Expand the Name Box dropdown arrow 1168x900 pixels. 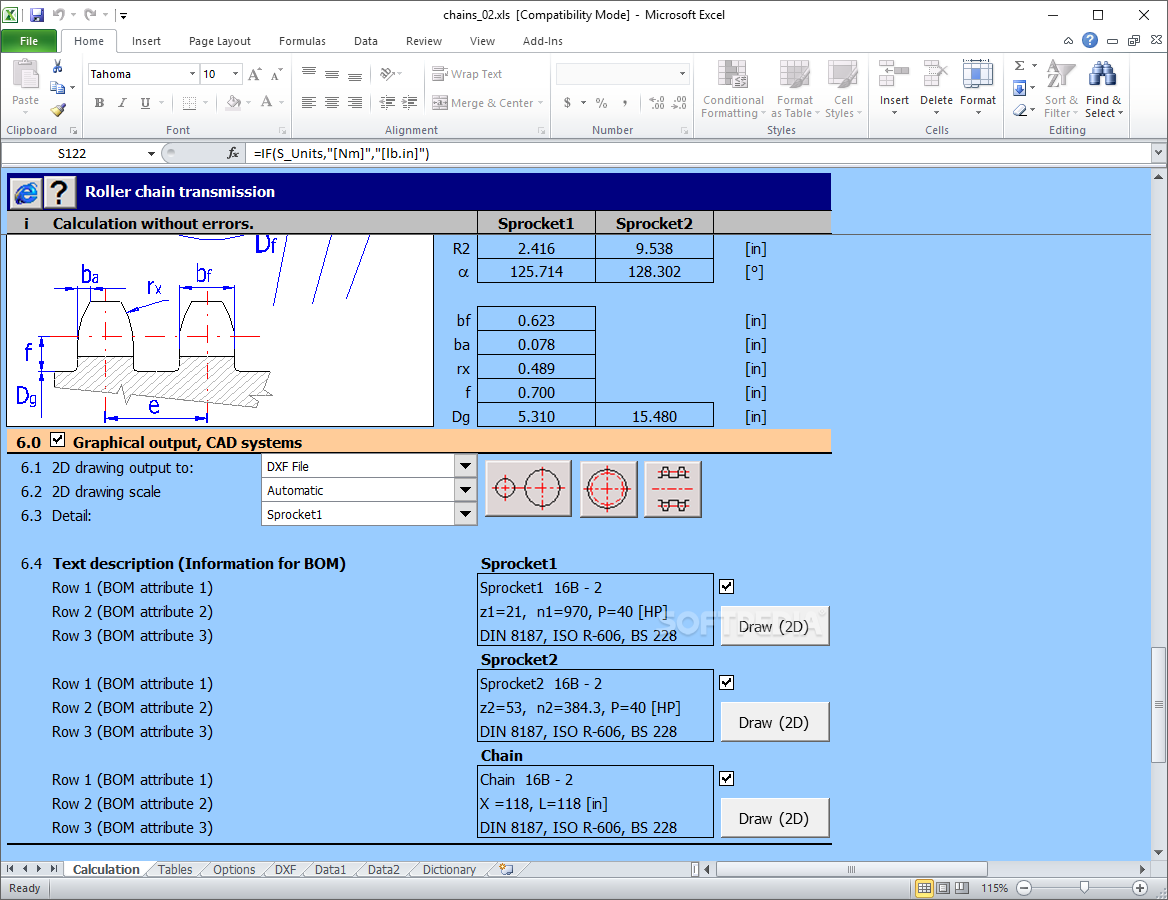click(151, 153)
